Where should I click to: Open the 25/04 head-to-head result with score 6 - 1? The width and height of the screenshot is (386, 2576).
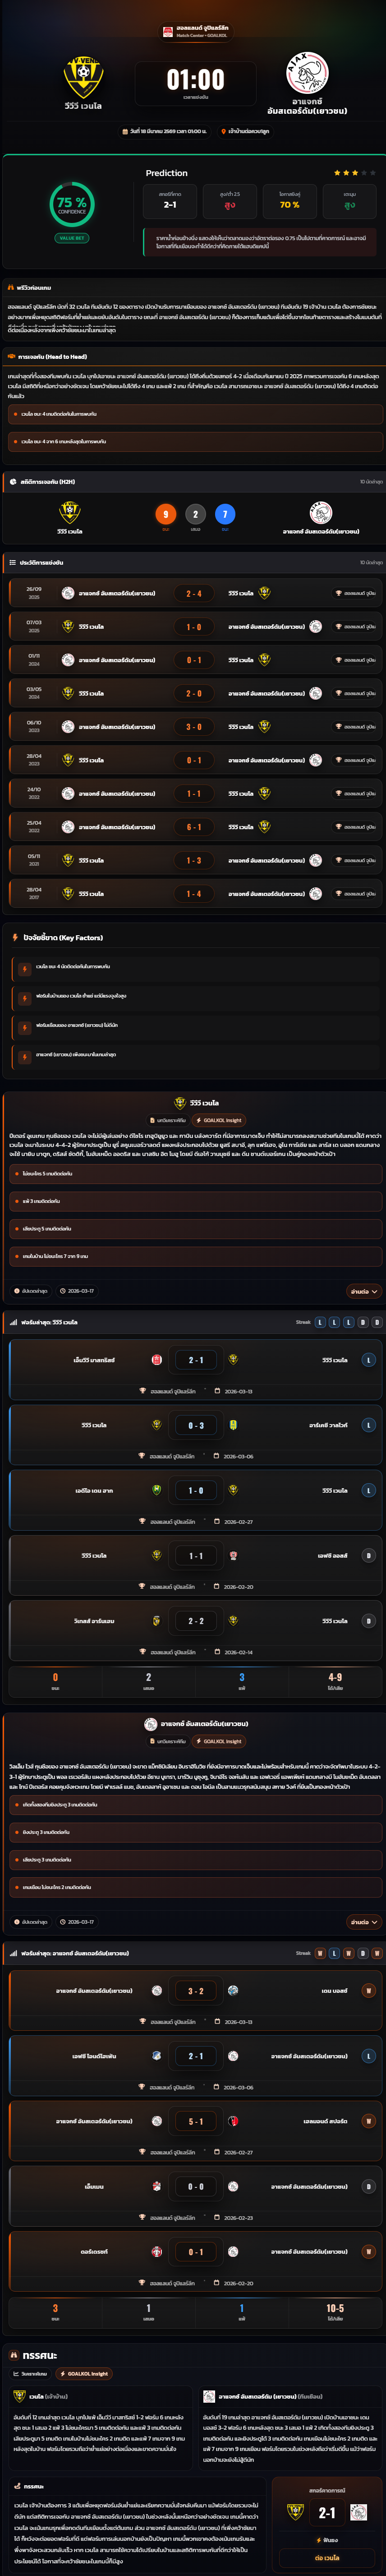tap(193, 827)
